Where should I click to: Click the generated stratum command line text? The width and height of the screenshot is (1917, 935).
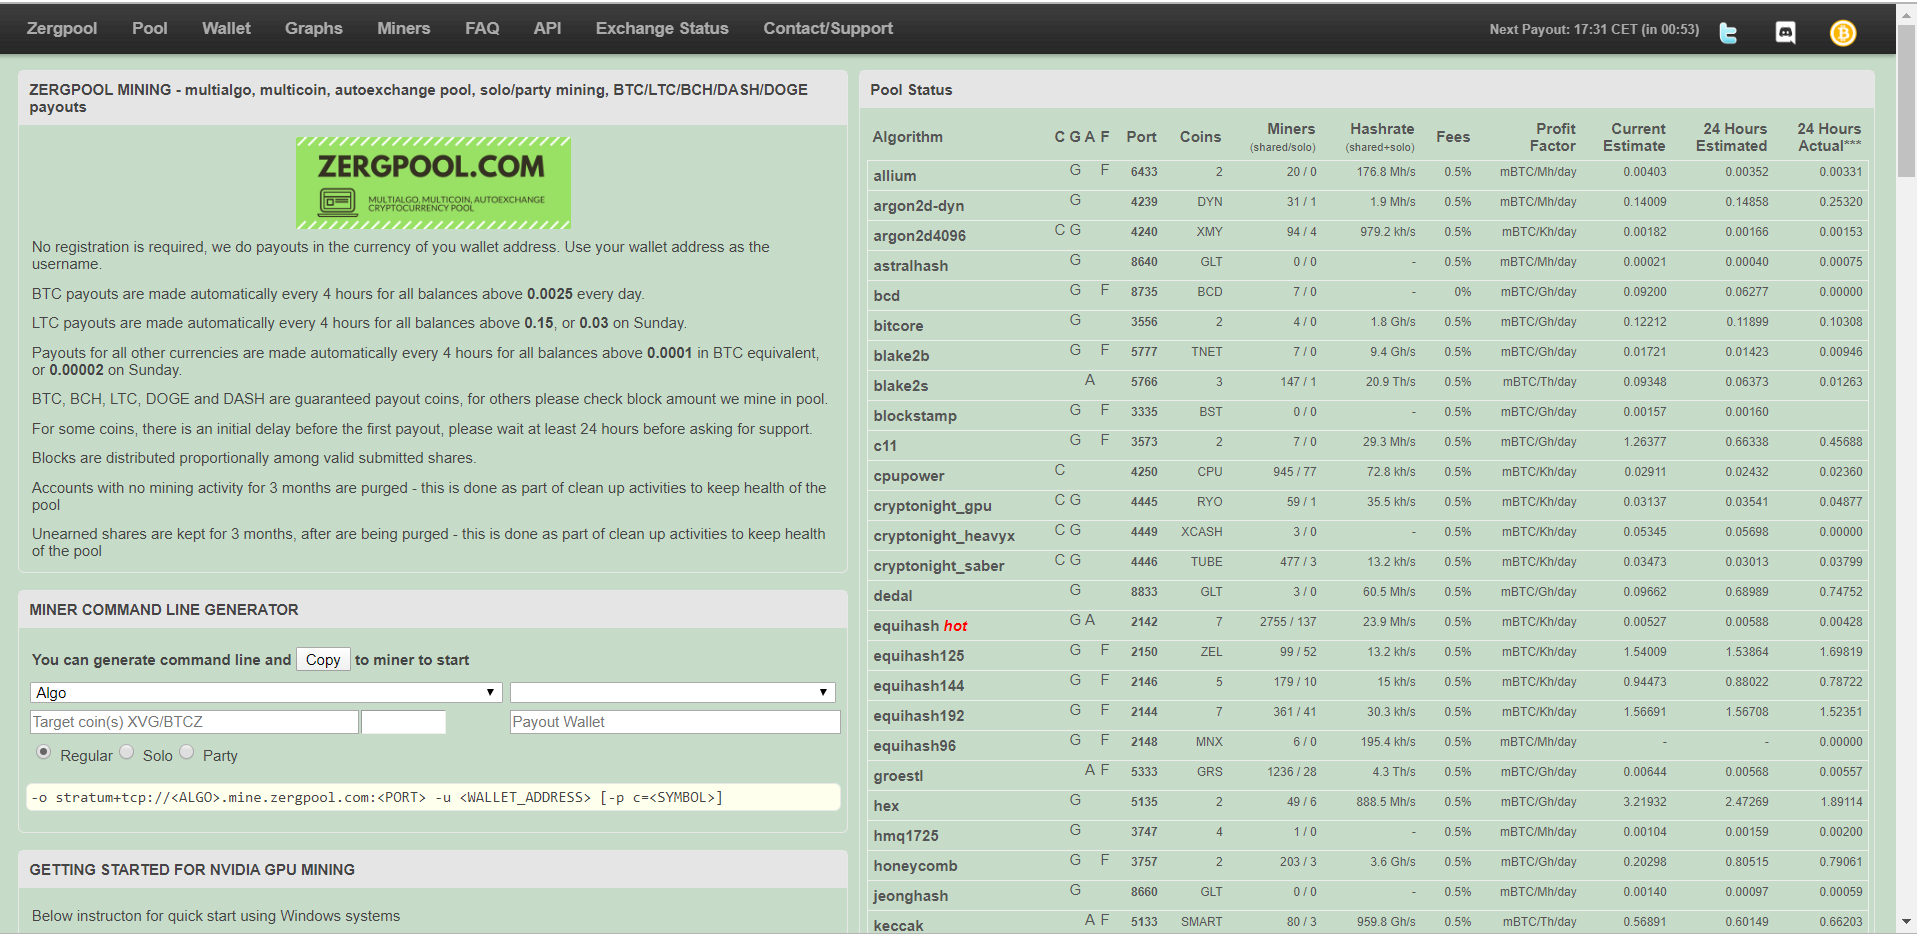(377, 797)
